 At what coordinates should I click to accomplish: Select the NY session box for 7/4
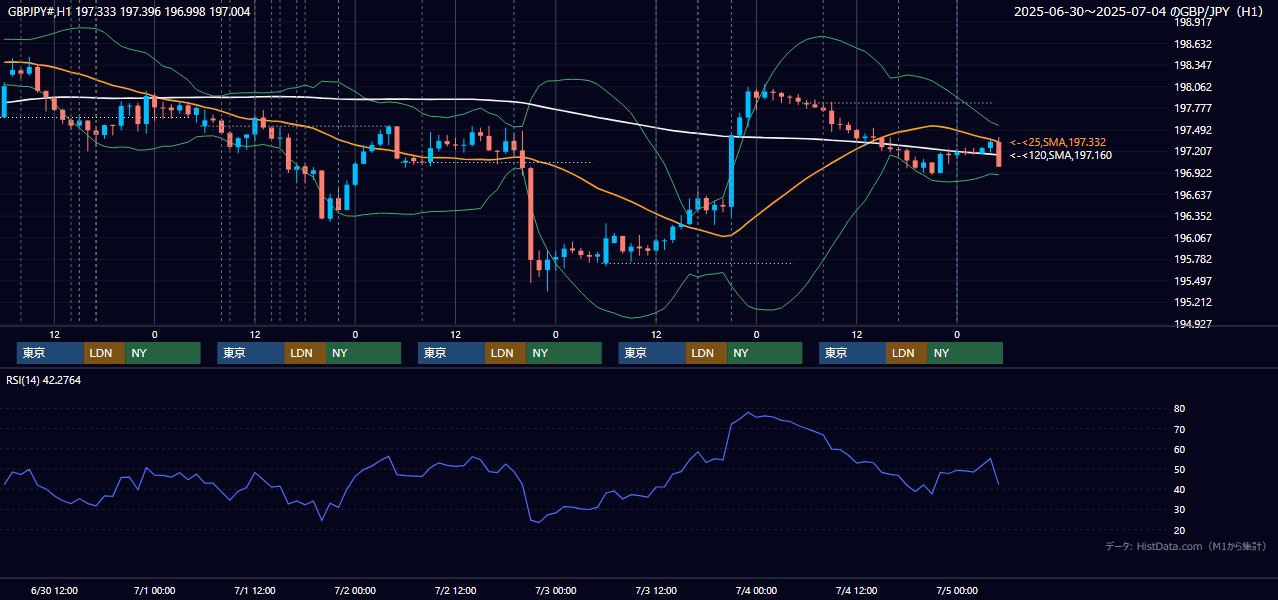(x=964, y=353)
